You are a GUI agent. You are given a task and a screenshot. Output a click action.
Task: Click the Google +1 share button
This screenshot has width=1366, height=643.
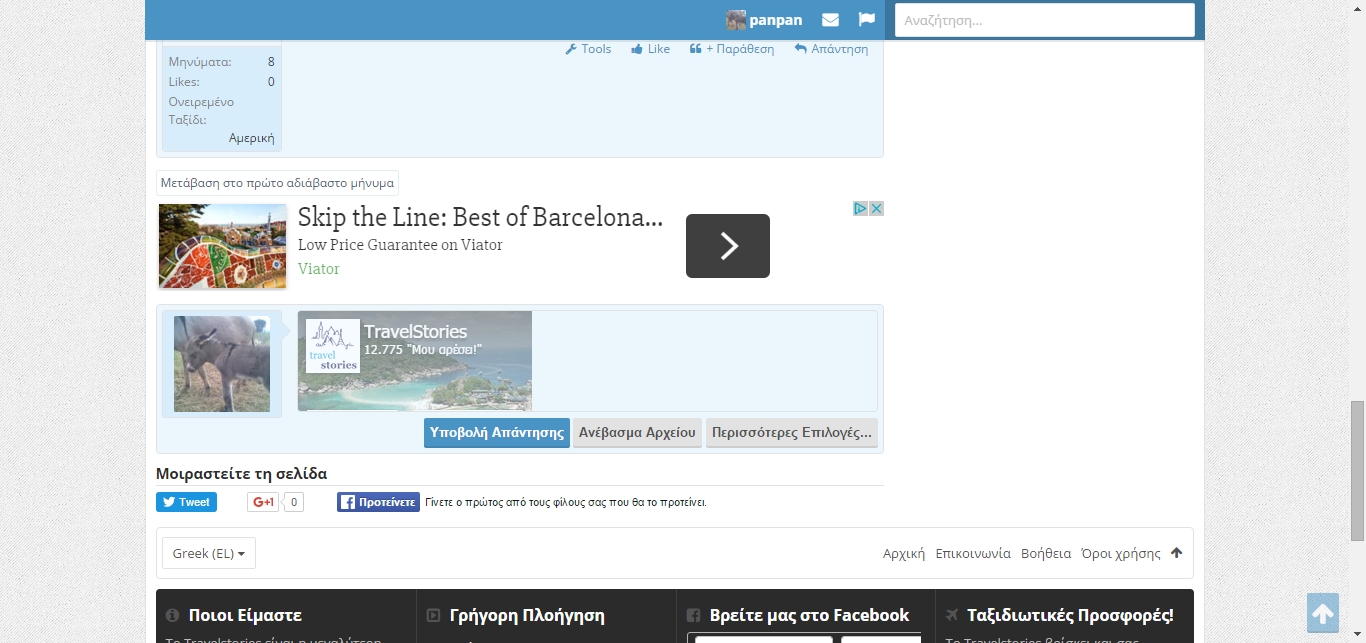click(263, 502)
